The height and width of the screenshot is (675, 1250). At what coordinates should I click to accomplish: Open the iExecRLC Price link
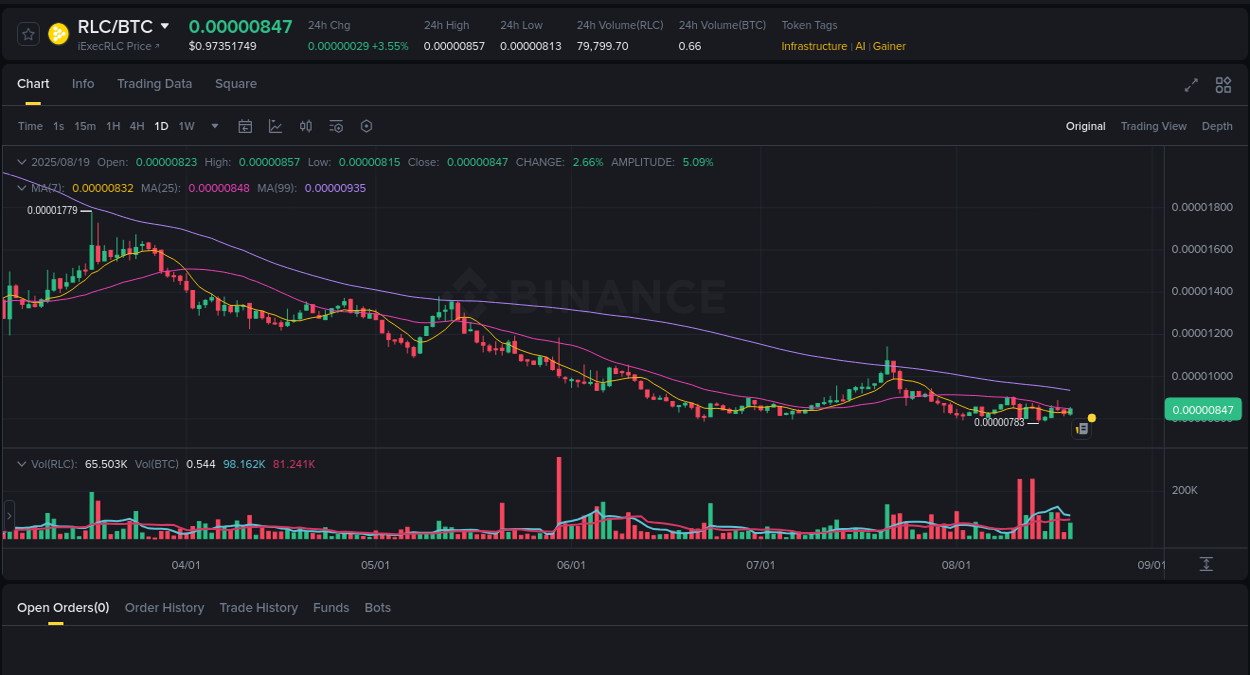117,46
